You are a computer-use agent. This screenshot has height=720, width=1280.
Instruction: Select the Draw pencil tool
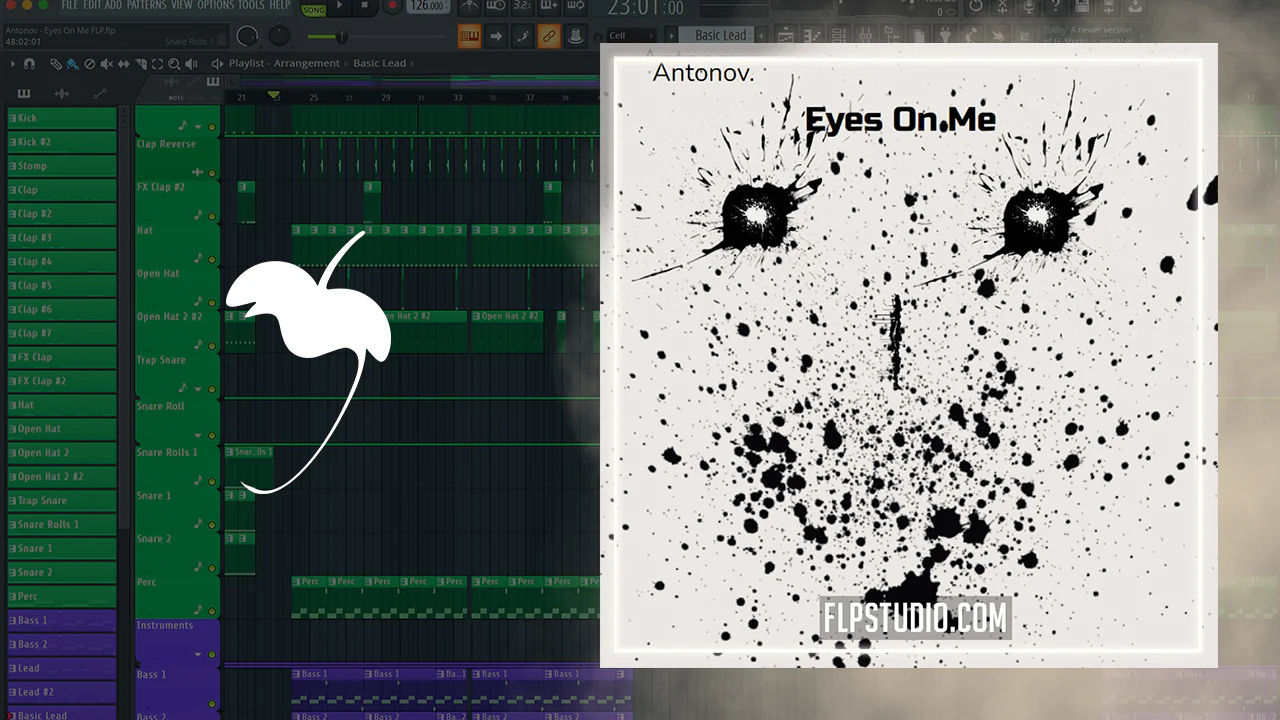point(56,63)
